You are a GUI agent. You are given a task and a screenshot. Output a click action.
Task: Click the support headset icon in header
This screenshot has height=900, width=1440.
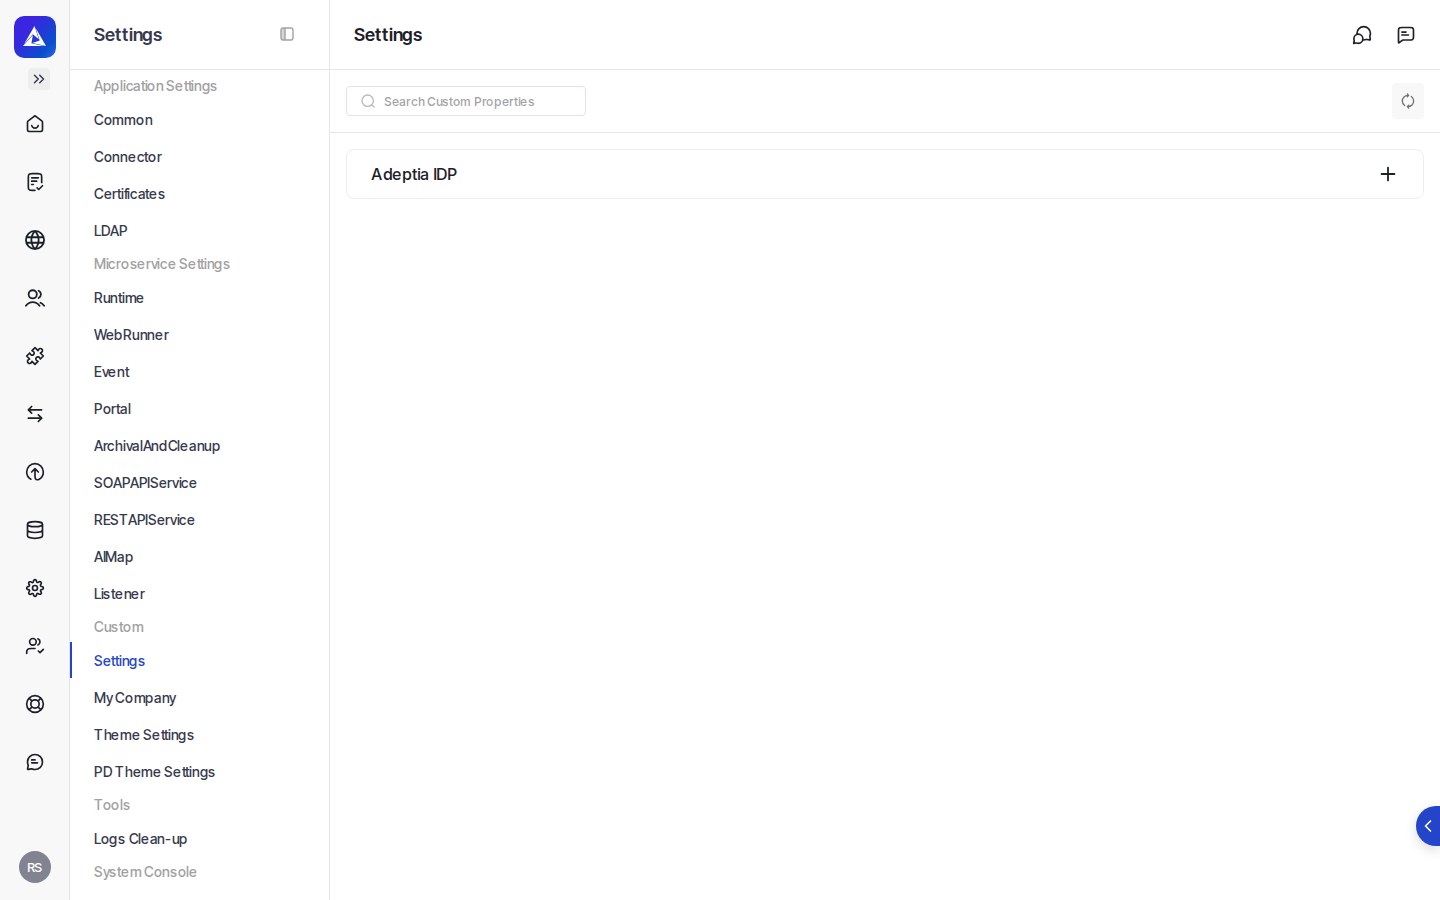click(1362, 35)
